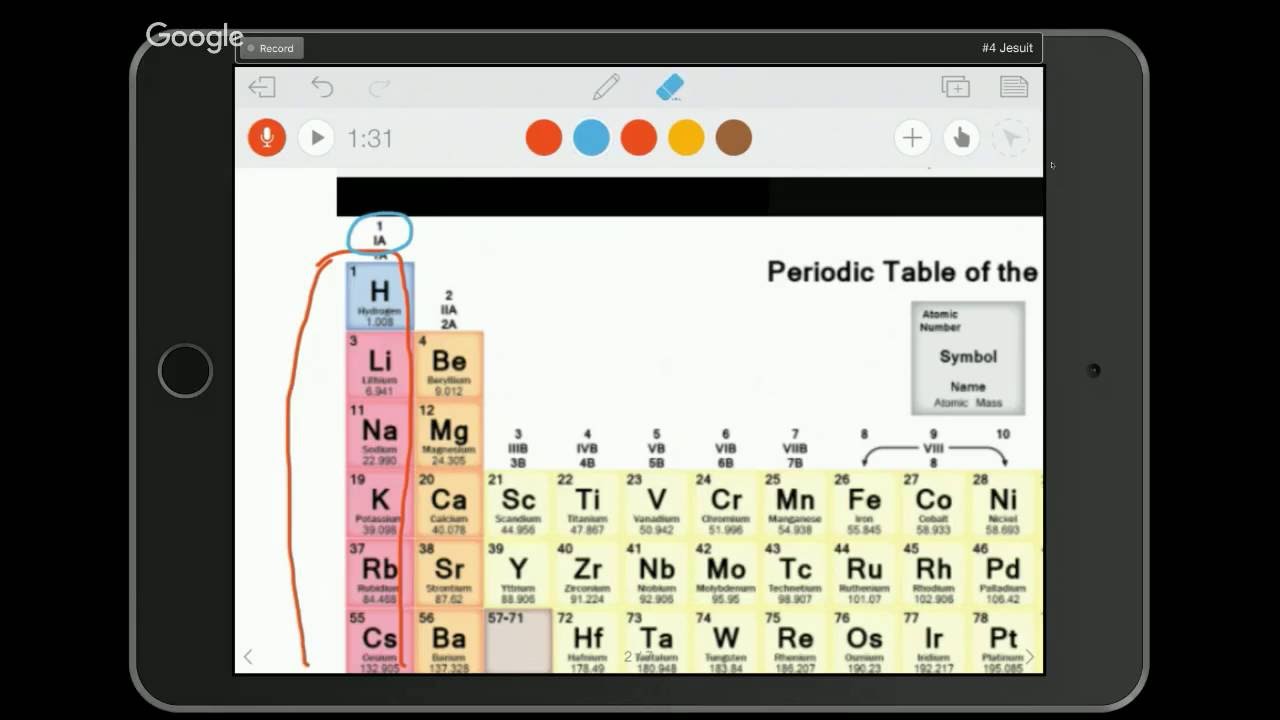Choose the blue color swatch
Screen dimensions: 1280x720
coord(591,138)
